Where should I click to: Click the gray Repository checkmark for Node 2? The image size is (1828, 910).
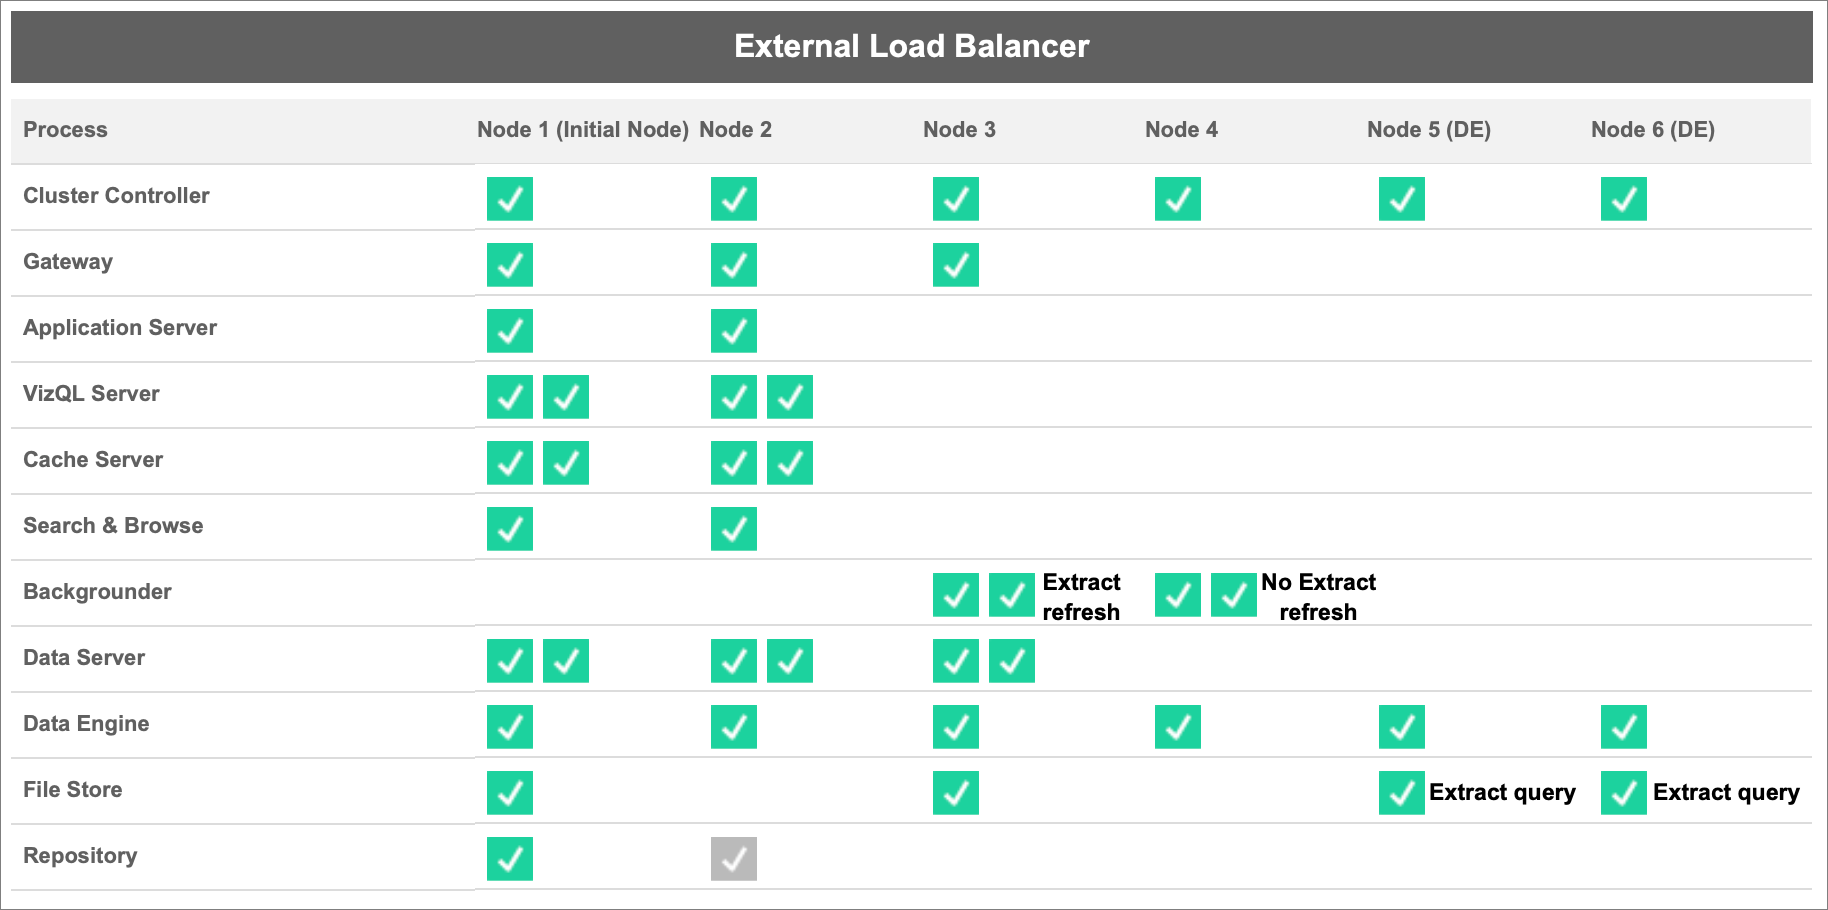pyautogui.click(x=734, y=859)
